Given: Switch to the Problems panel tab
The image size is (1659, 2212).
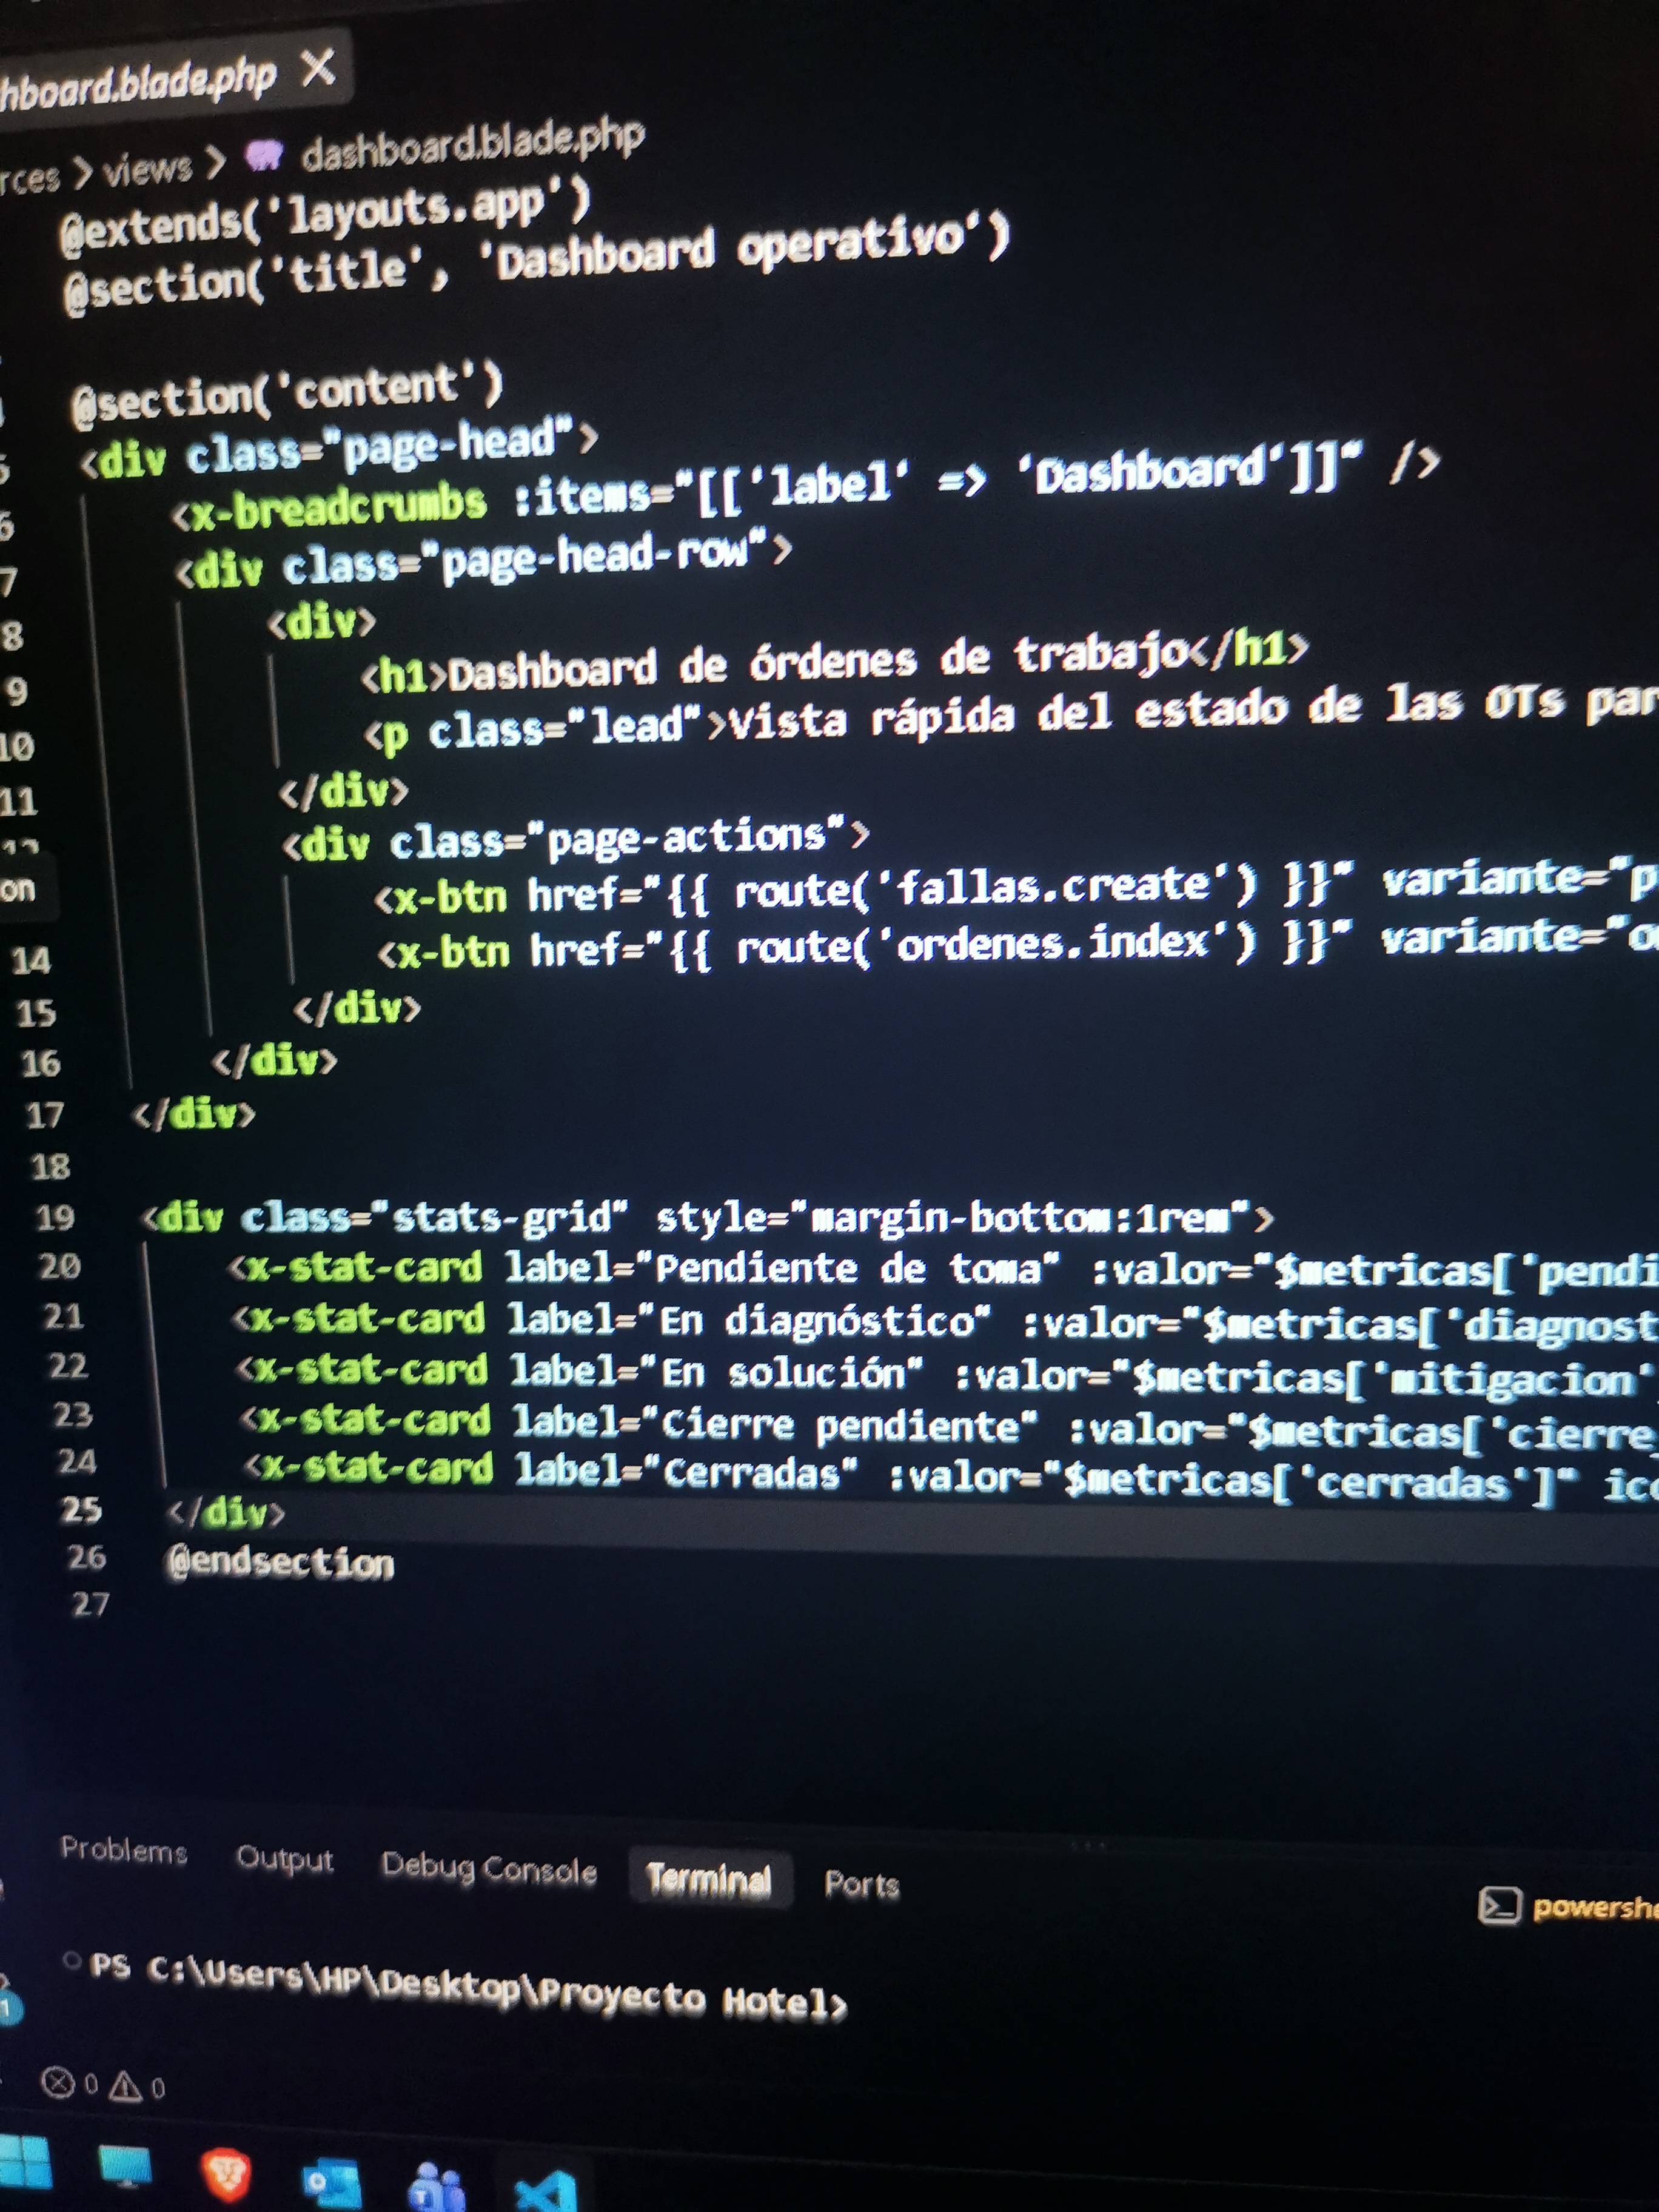Looking at the screenshot, I should [x=124, y=1850].
